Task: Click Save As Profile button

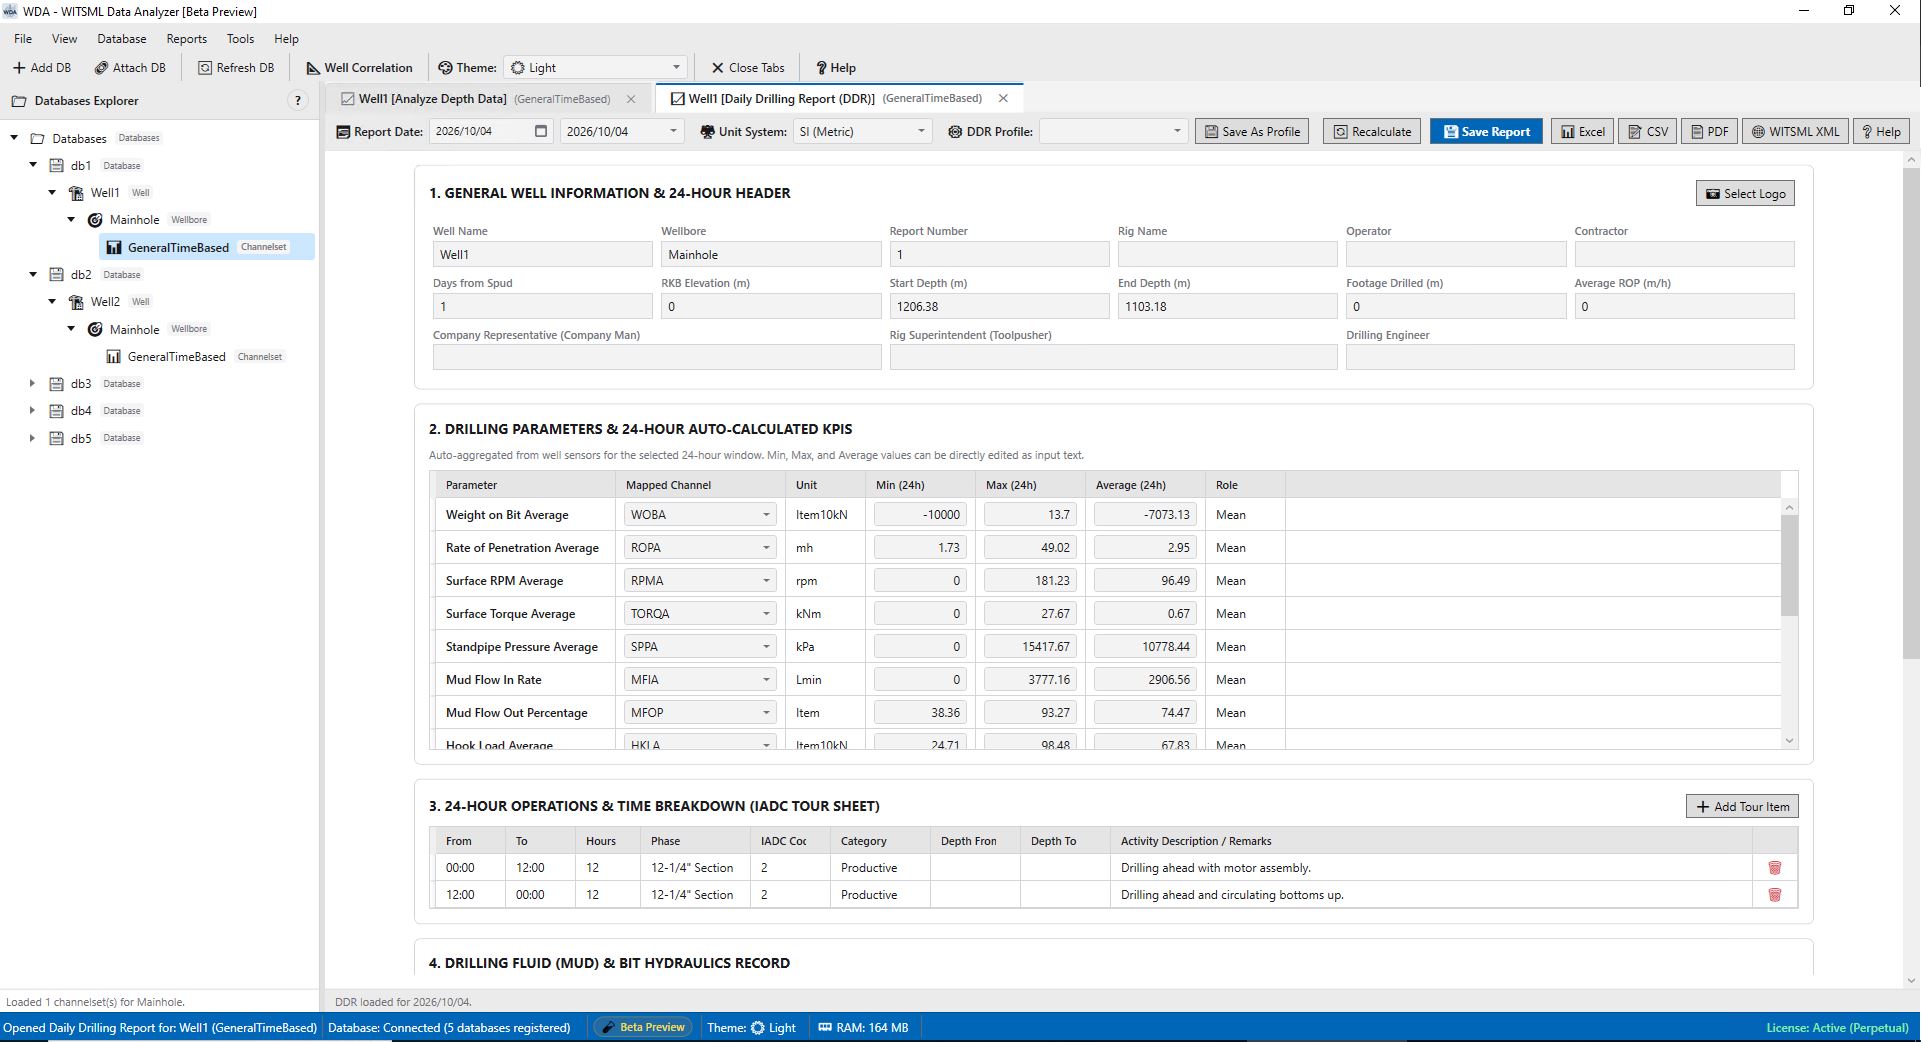Action: coord(1252,132)
